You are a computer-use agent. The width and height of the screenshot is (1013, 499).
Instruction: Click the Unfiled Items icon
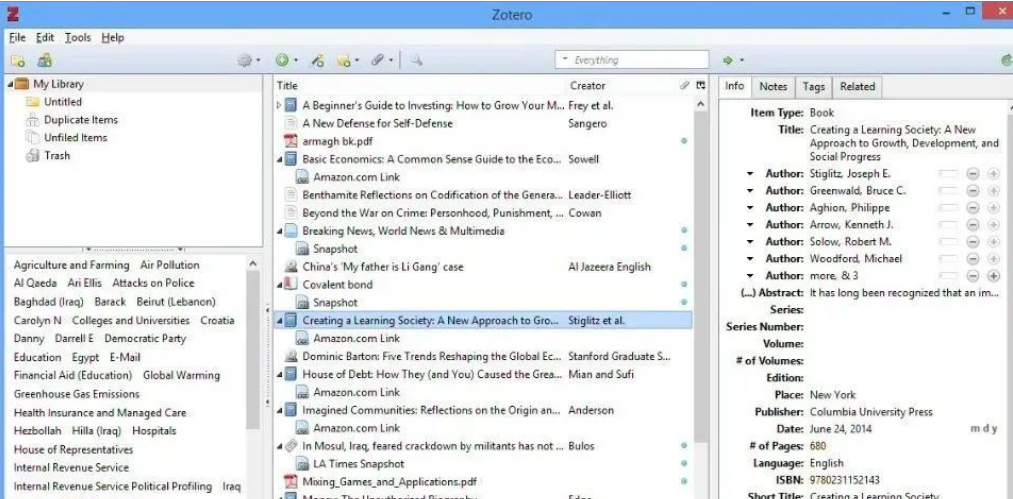click(32, 138)
